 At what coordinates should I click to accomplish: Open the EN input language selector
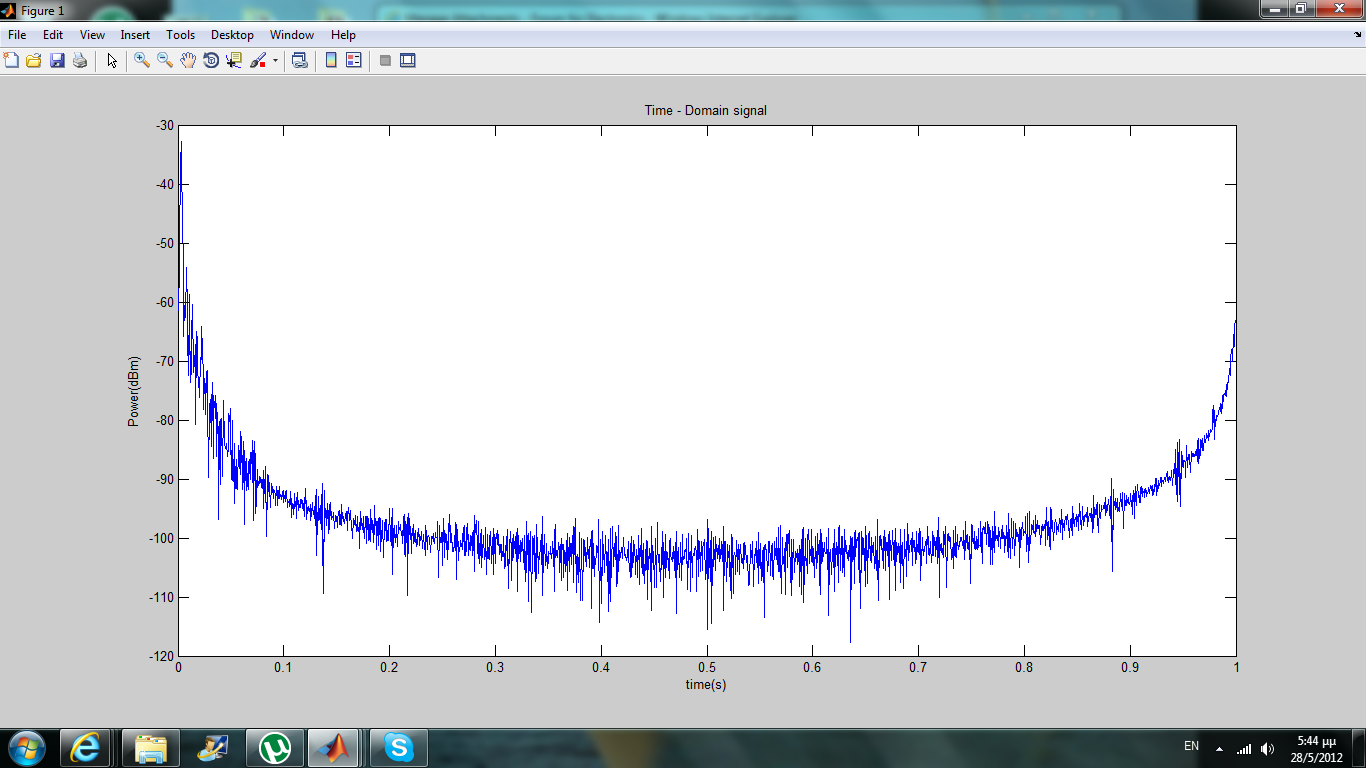(1191, 746)
